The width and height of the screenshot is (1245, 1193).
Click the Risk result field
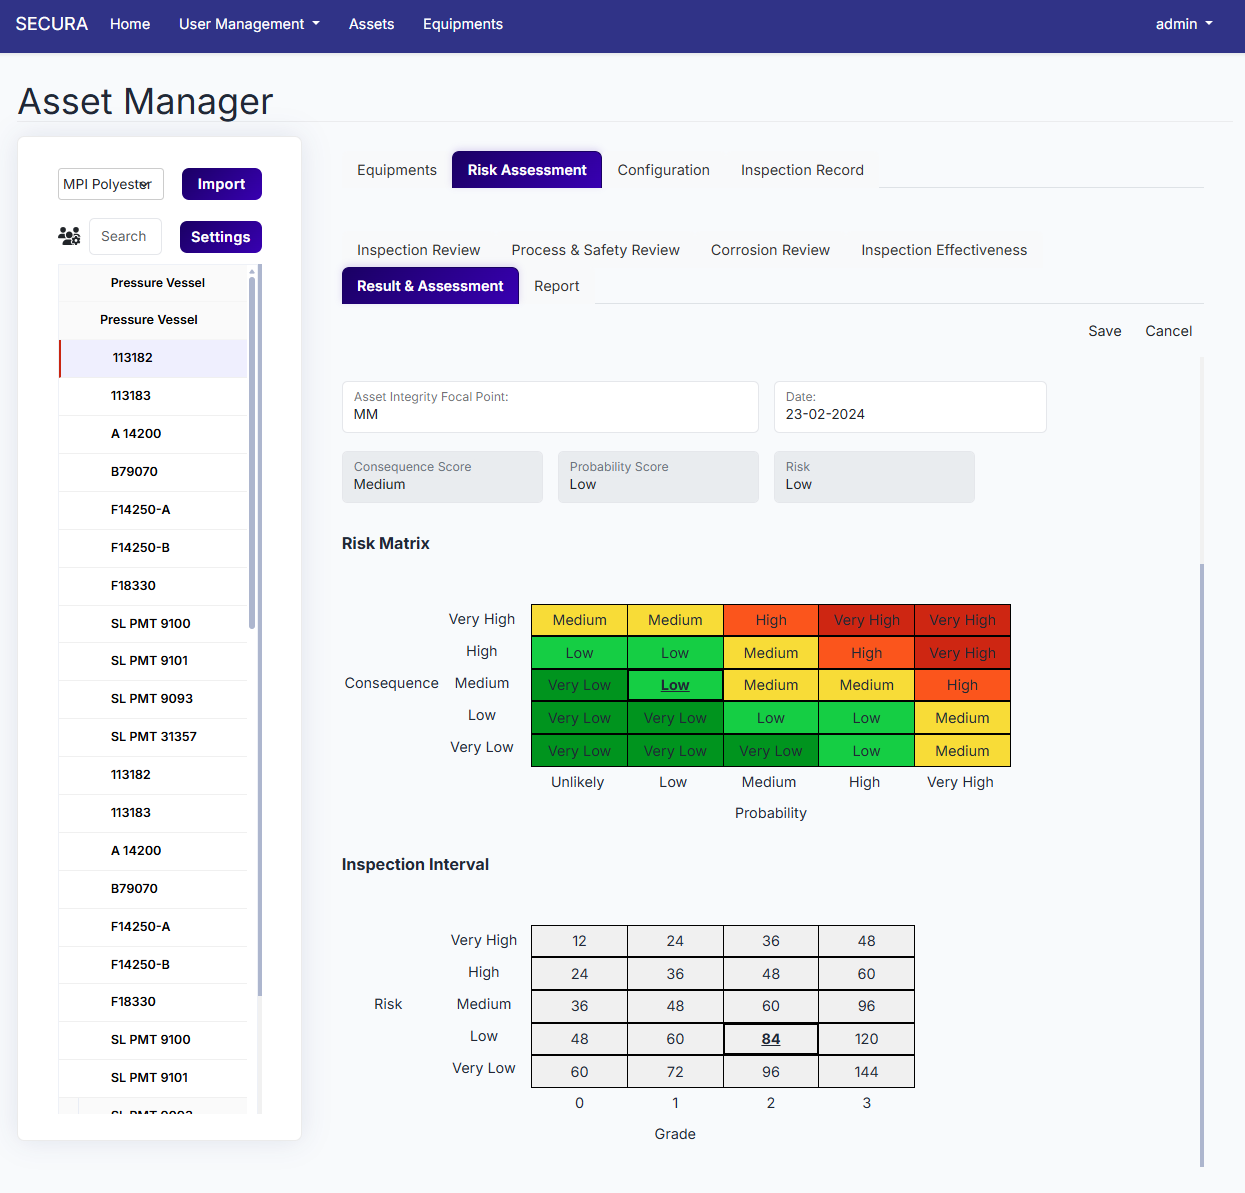pos(874,477)
